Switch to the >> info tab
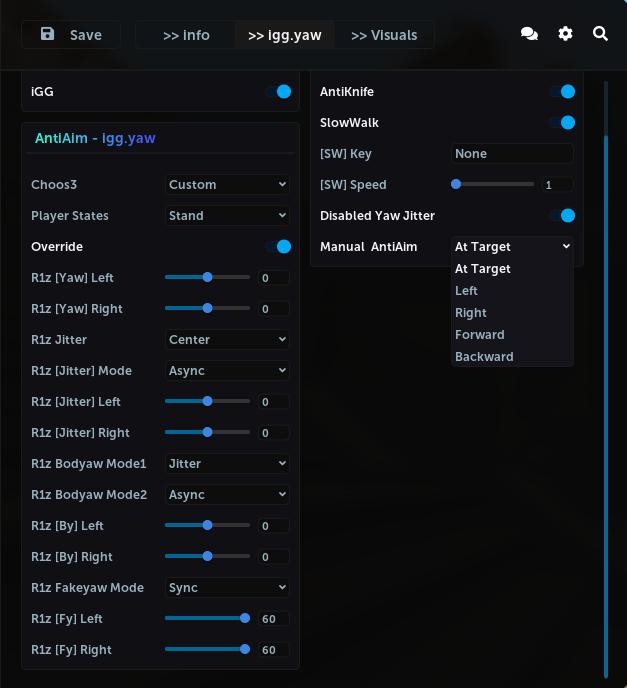 pyautogui.click(x=186, y=35)
